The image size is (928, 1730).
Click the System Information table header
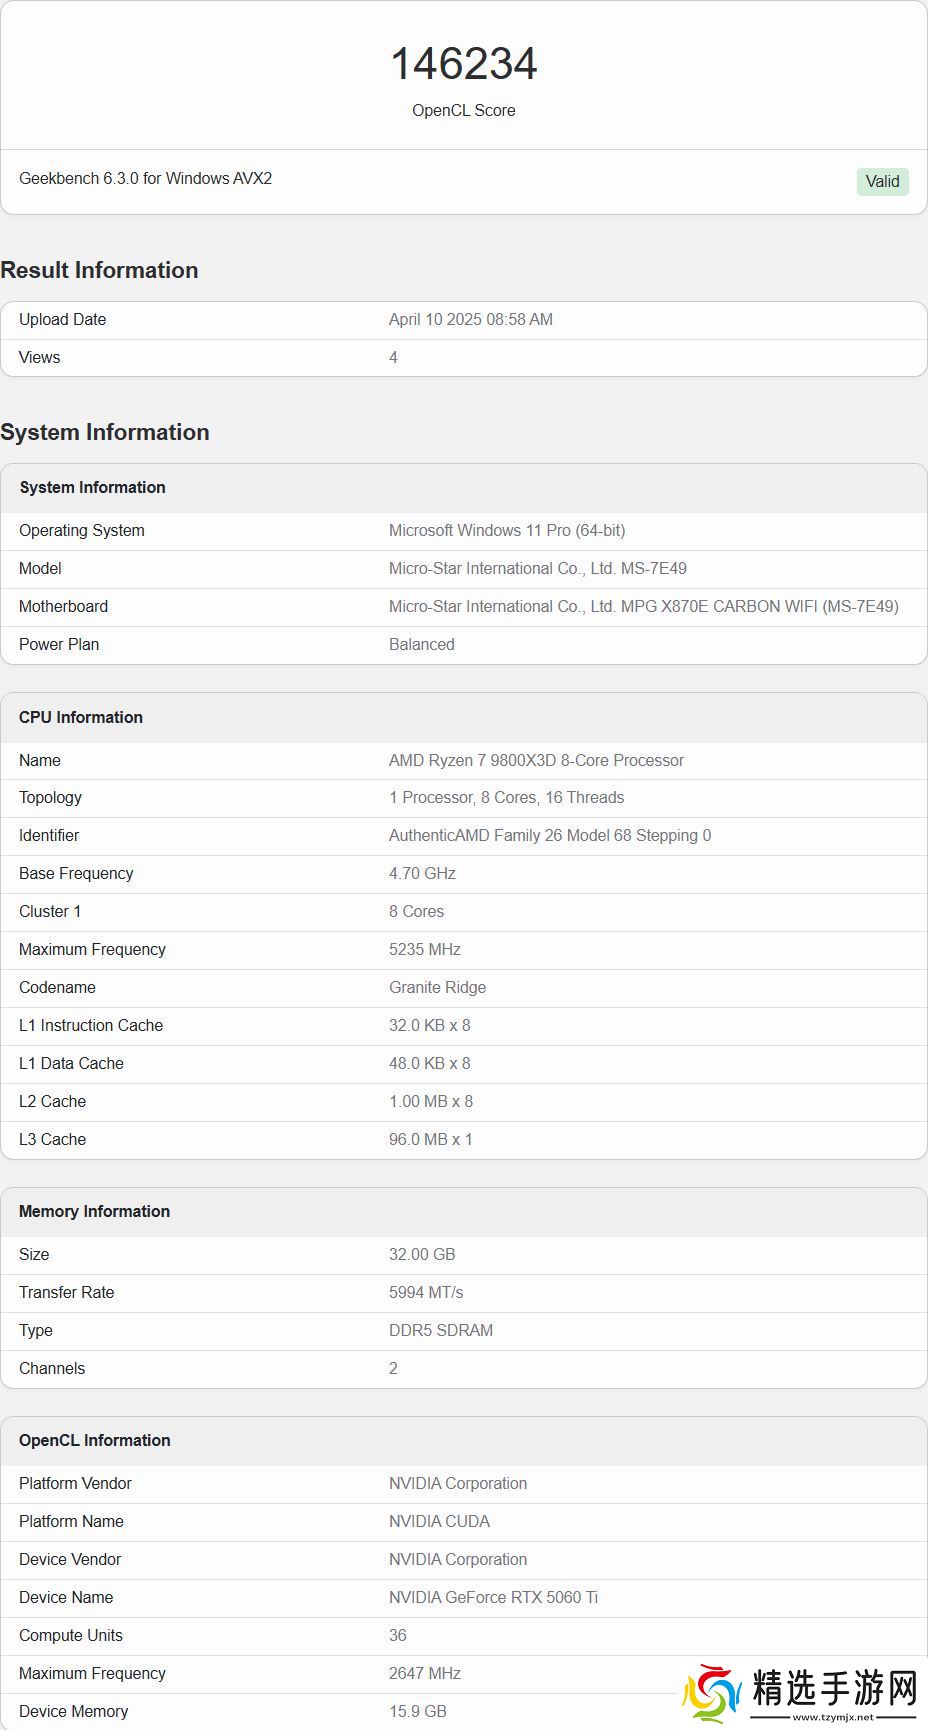tap(92, 487)
